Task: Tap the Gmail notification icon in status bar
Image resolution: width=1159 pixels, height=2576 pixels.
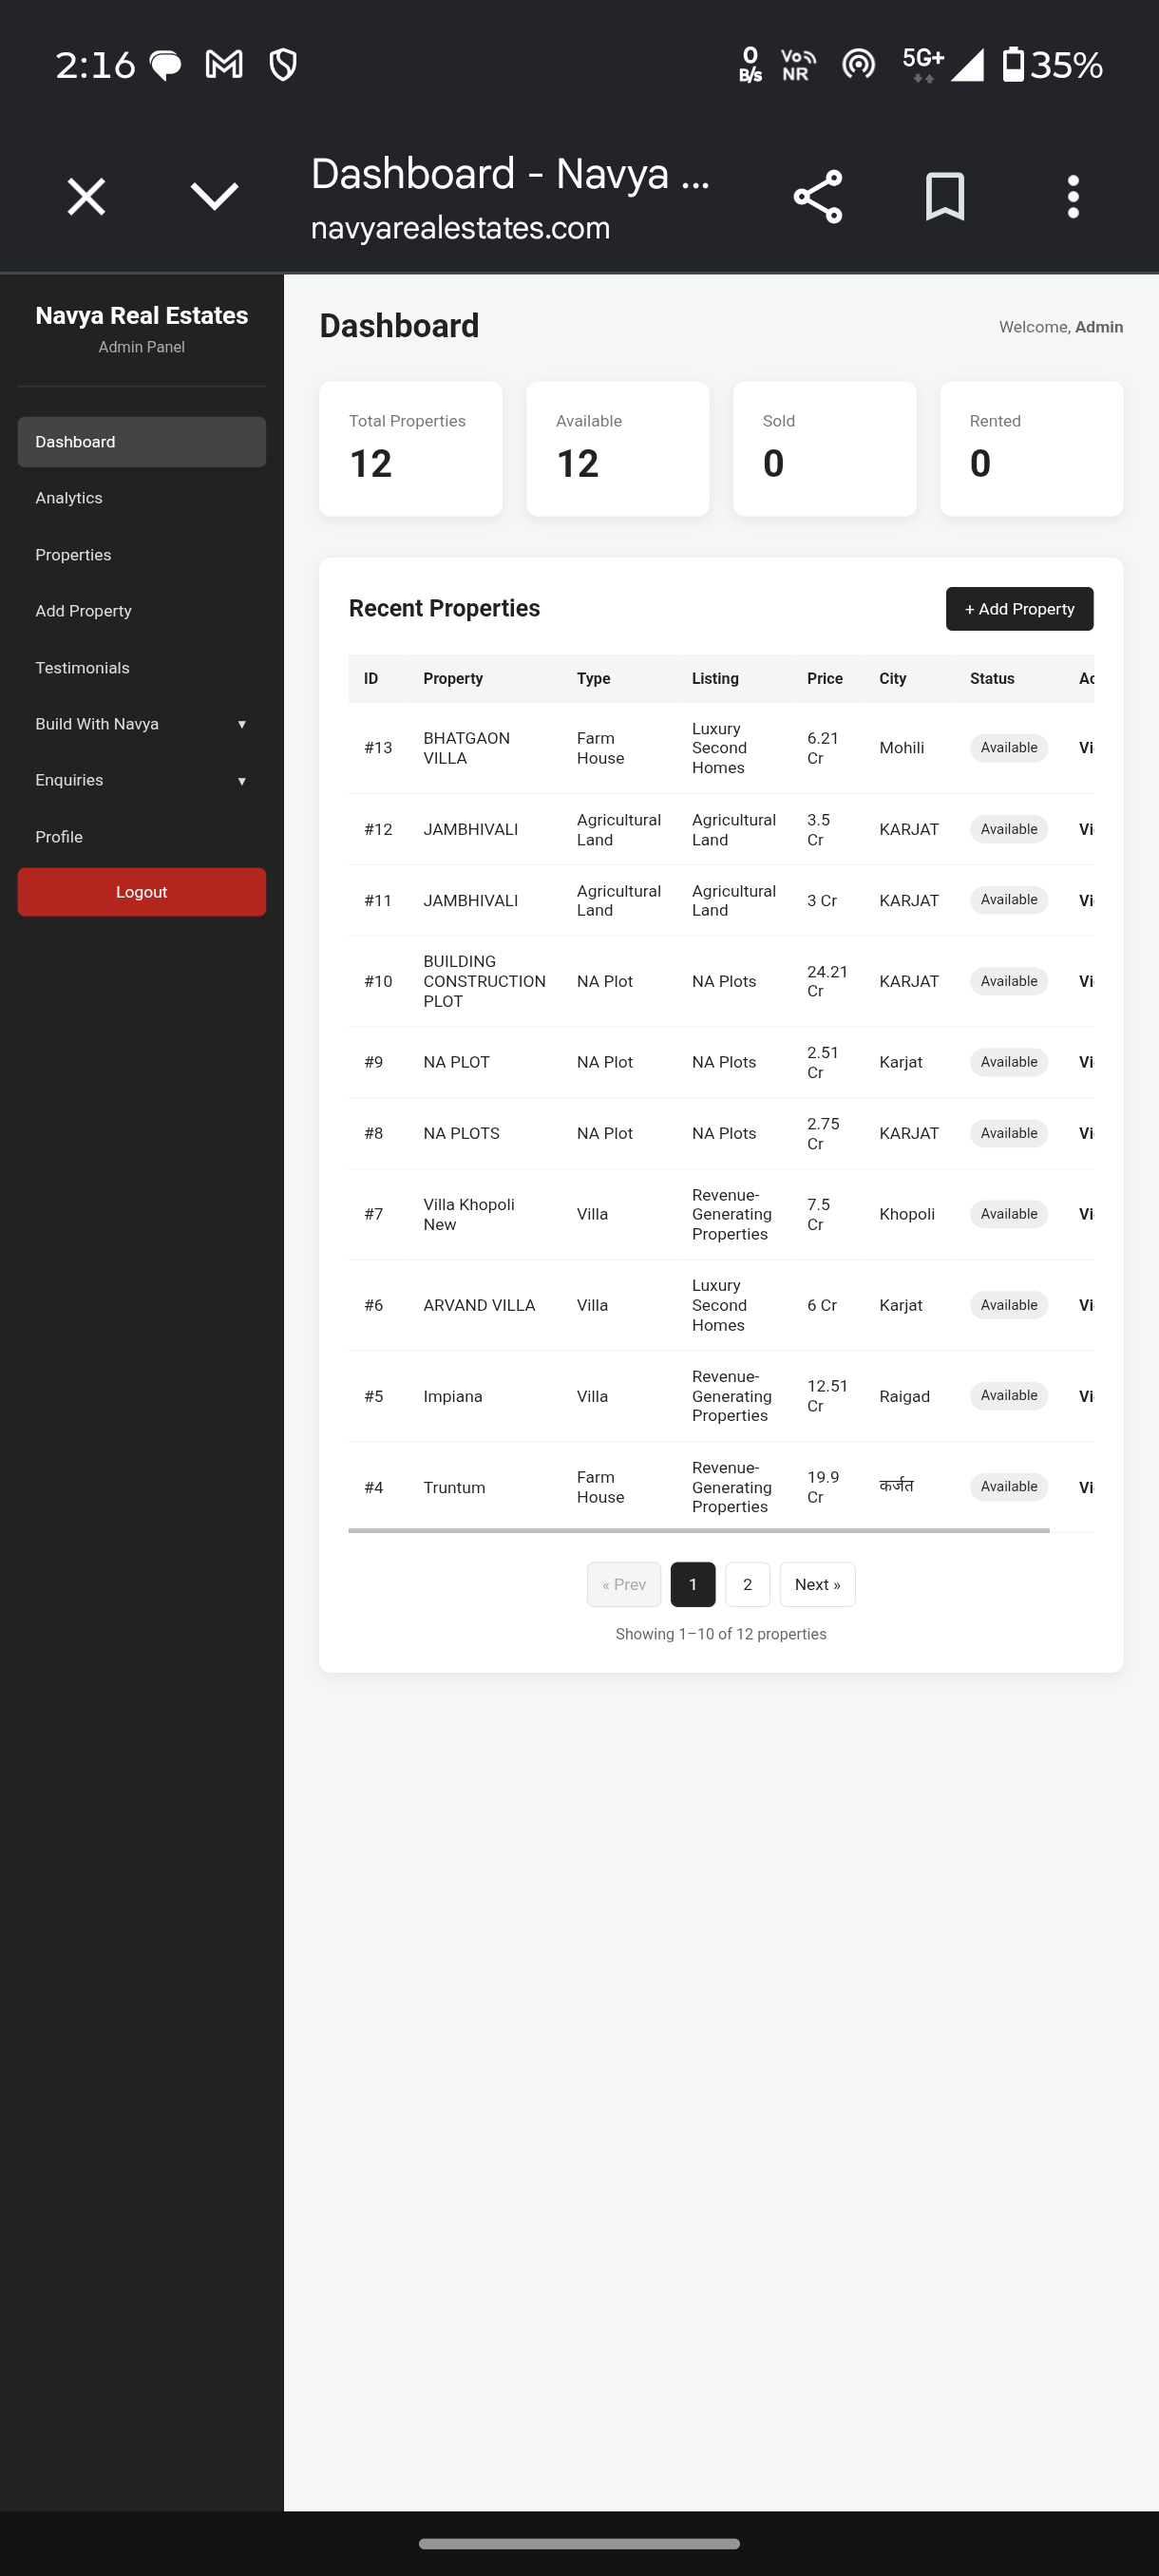Action: coord(224,65)
